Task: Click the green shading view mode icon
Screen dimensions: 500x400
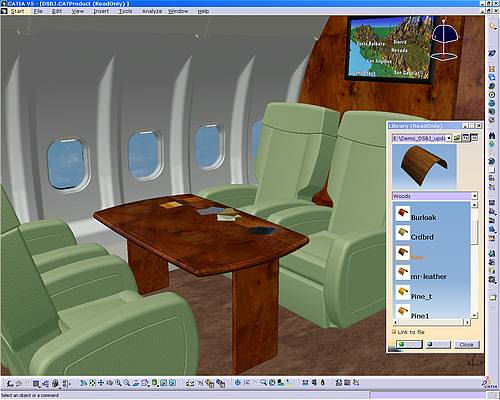Action: point(155,383)
